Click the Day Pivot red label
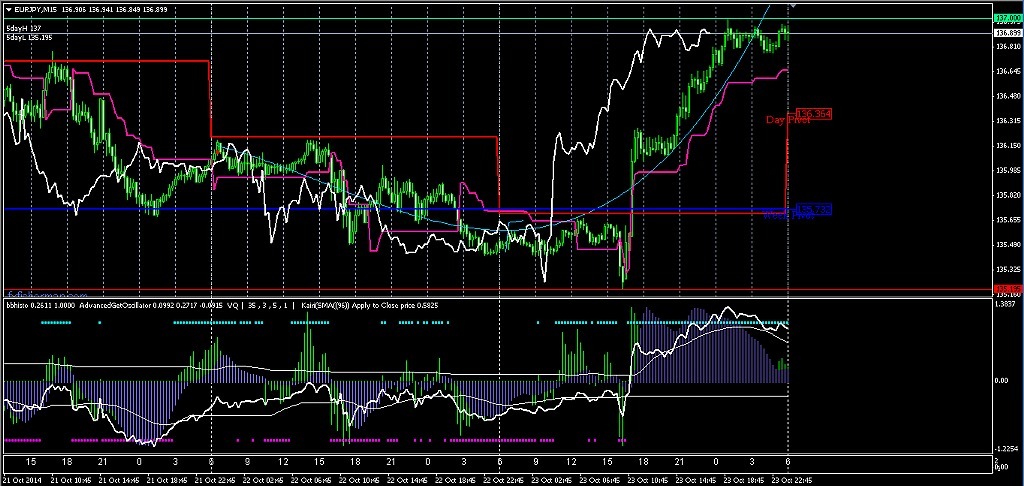The height and width of the screenshot is (486, 1024). (x=788, y=120)
